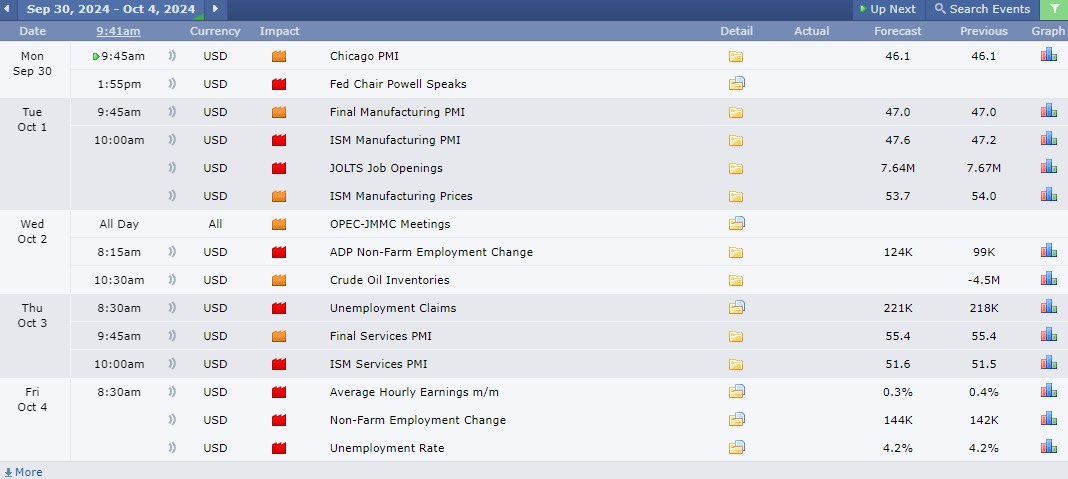Show graph for Unemployment Claims
The image size is (1068, 479).
tap(1049, 306)
